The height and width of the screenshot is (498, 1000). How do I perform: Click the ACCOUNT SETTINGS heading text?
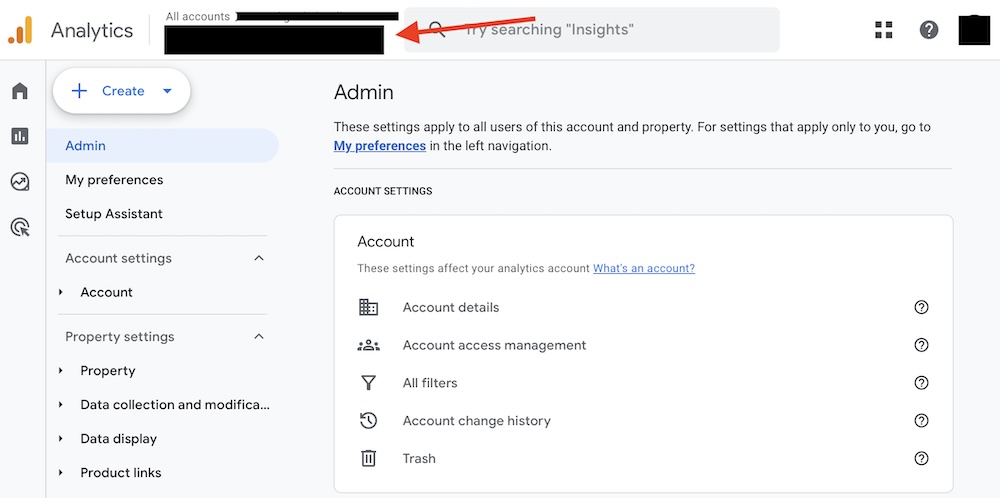pos(383,191)
